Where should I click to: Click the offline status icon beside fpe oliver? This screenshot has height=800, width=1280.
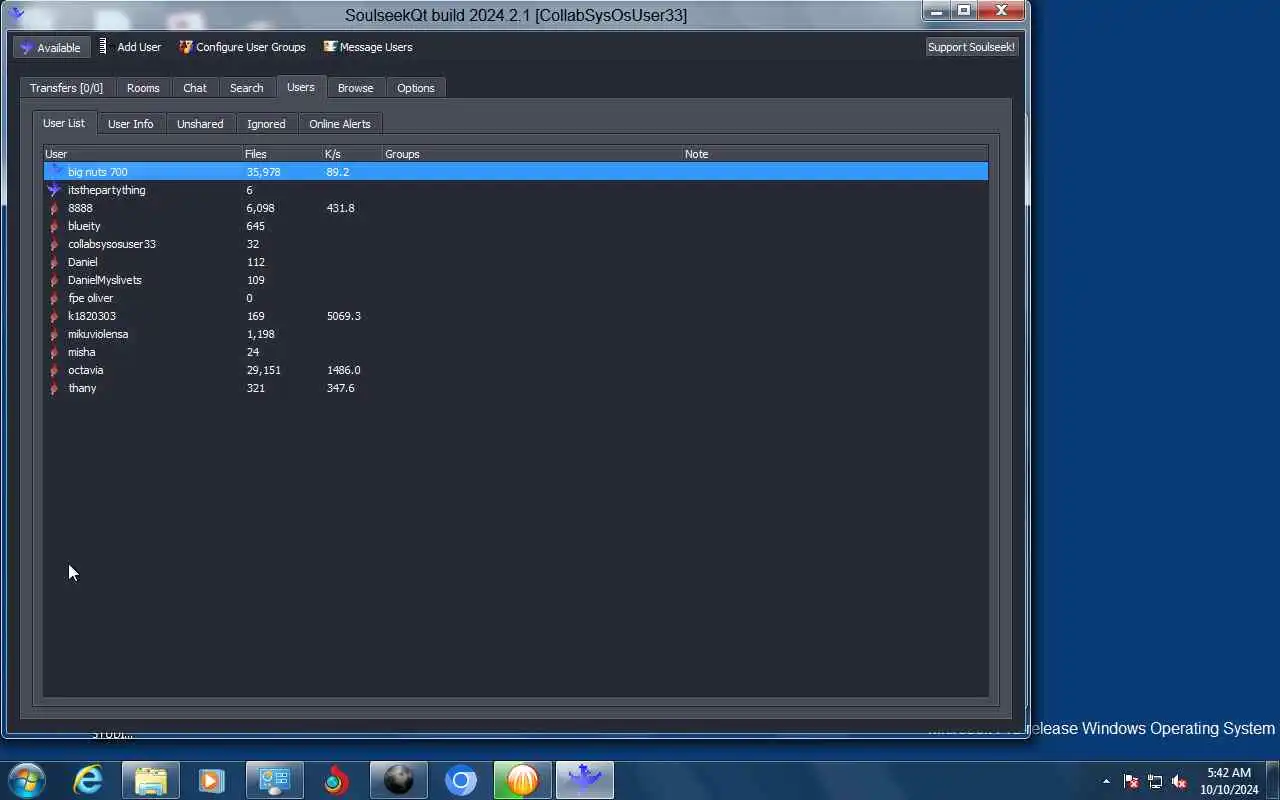pyautogui.click(x=55, y=298)
